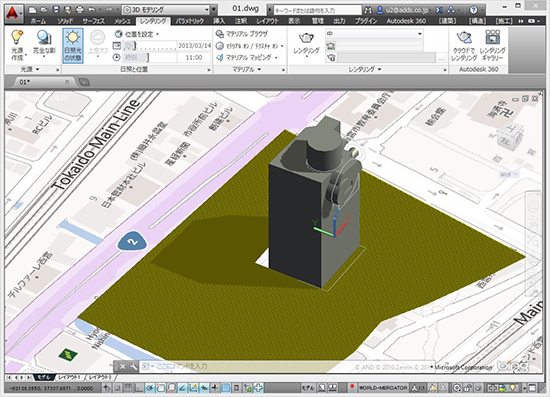550x397 pixels.
Task: Open the 3D モデリング workspace dropdown
Action: click(166, 10)
